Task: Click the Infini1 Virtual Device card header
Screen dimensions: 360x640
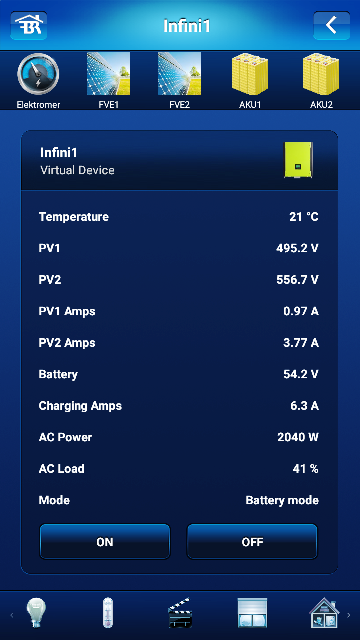Action: point(179,160)
